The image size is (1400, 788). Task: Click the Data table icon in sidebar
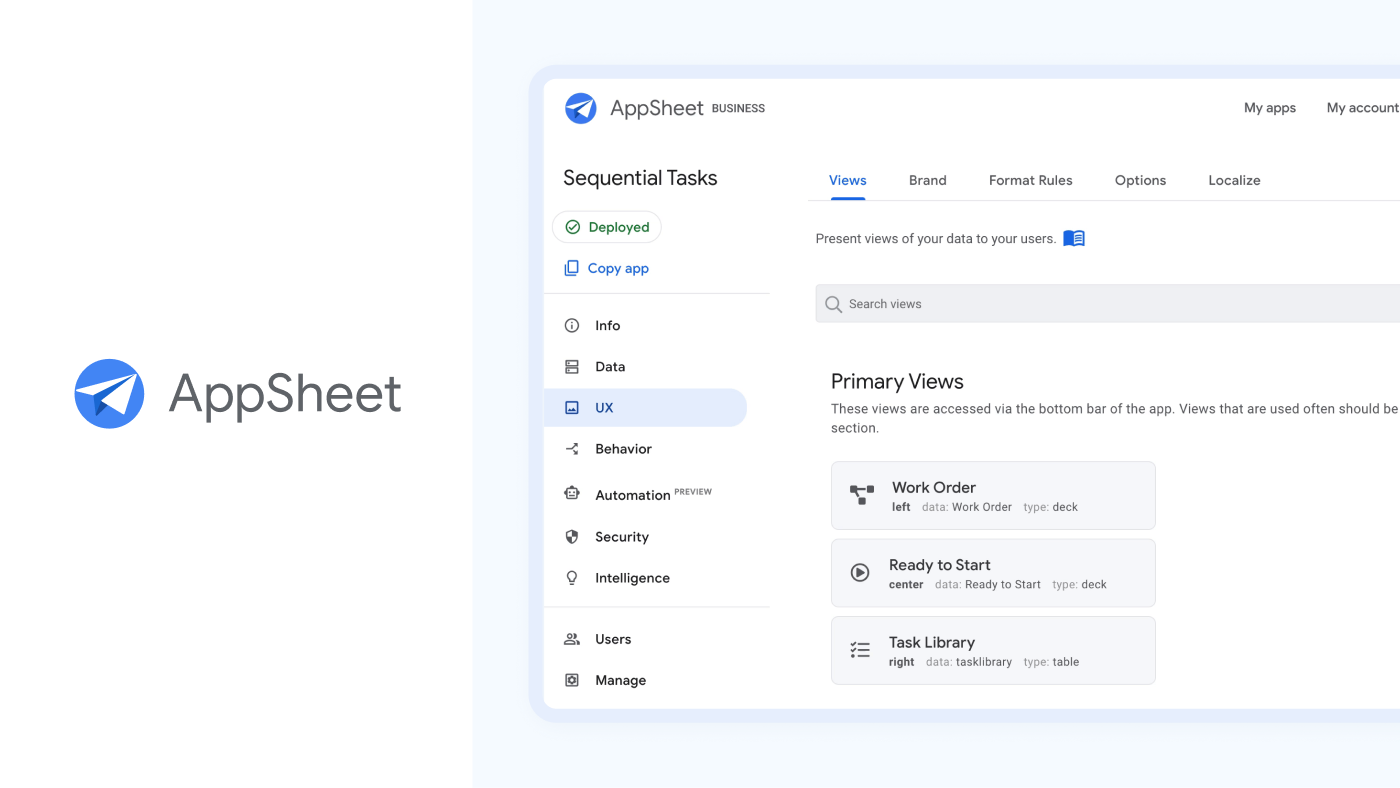[x=572, y=367]
